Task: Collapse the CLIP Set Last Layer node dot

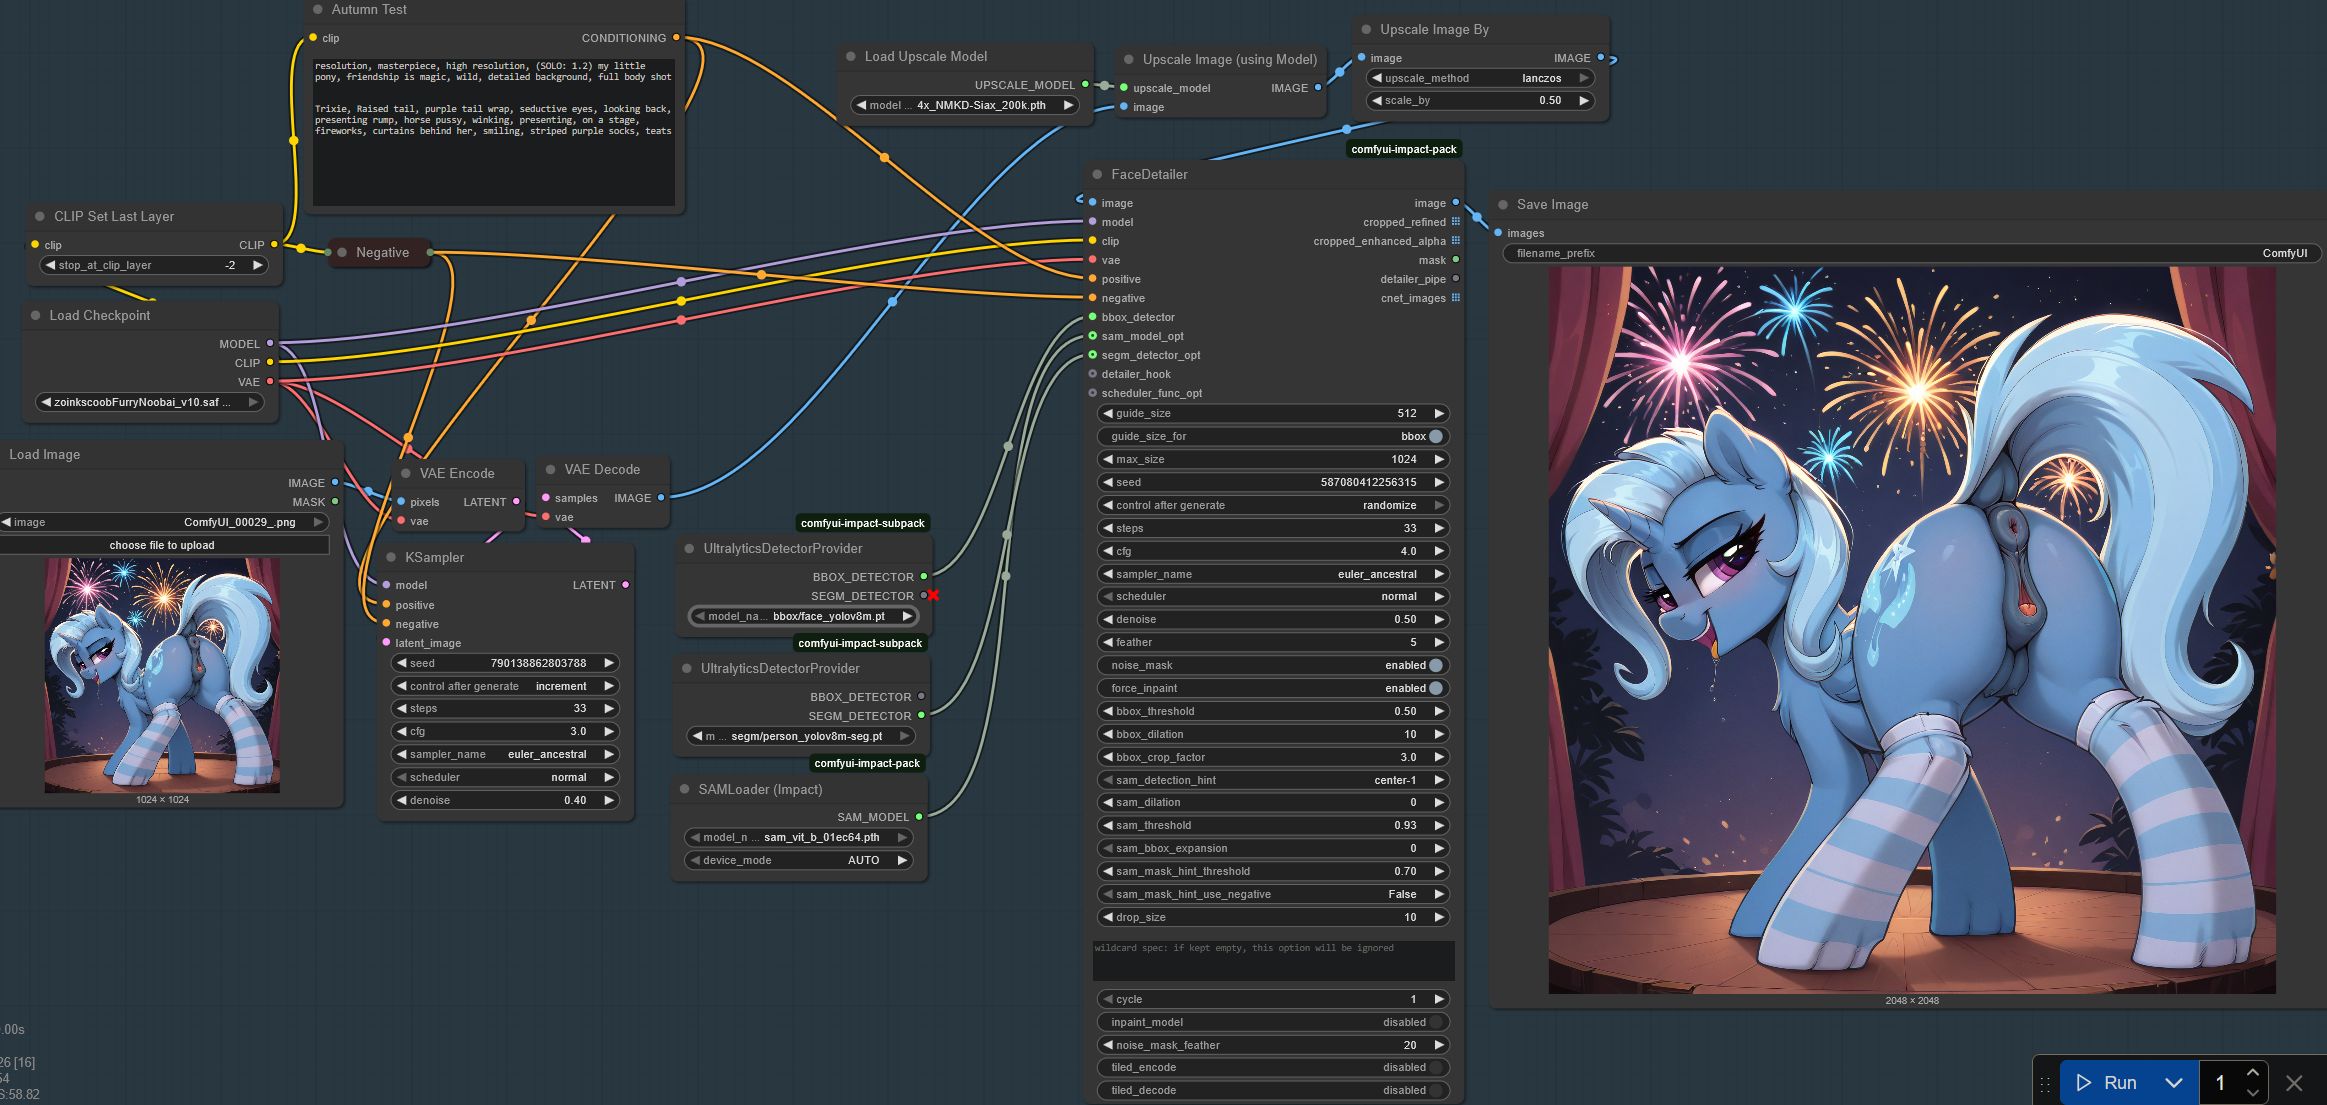Action: pyautogui.click(x=40, y=217)
